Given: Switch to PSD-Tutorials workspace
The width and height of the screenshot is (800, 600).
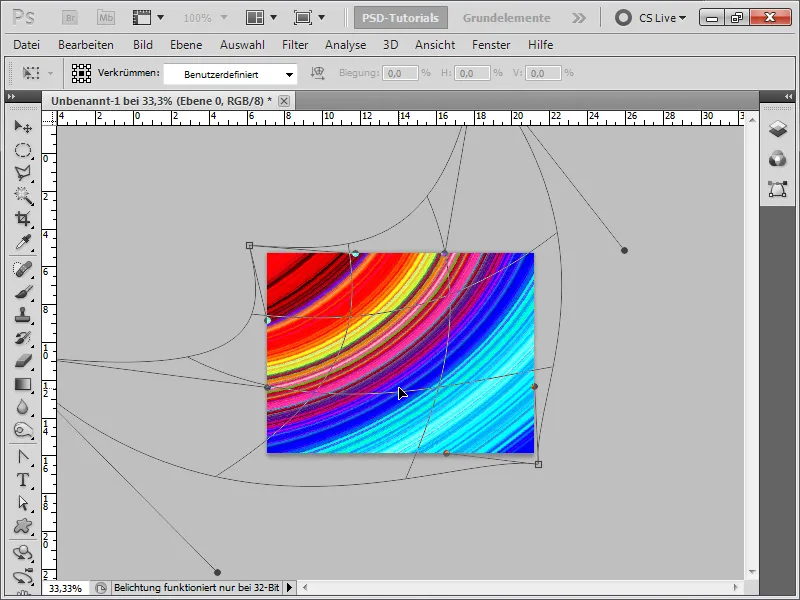Looking at the screenshot, I should click(401, 18).
